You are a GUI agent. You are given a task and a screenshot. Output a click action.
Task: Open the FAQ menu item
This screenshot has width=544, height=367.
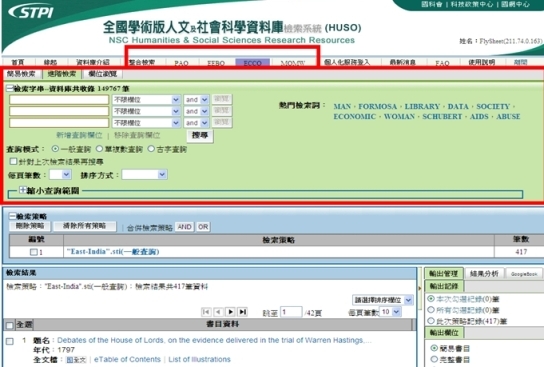(x=442, y=63)
